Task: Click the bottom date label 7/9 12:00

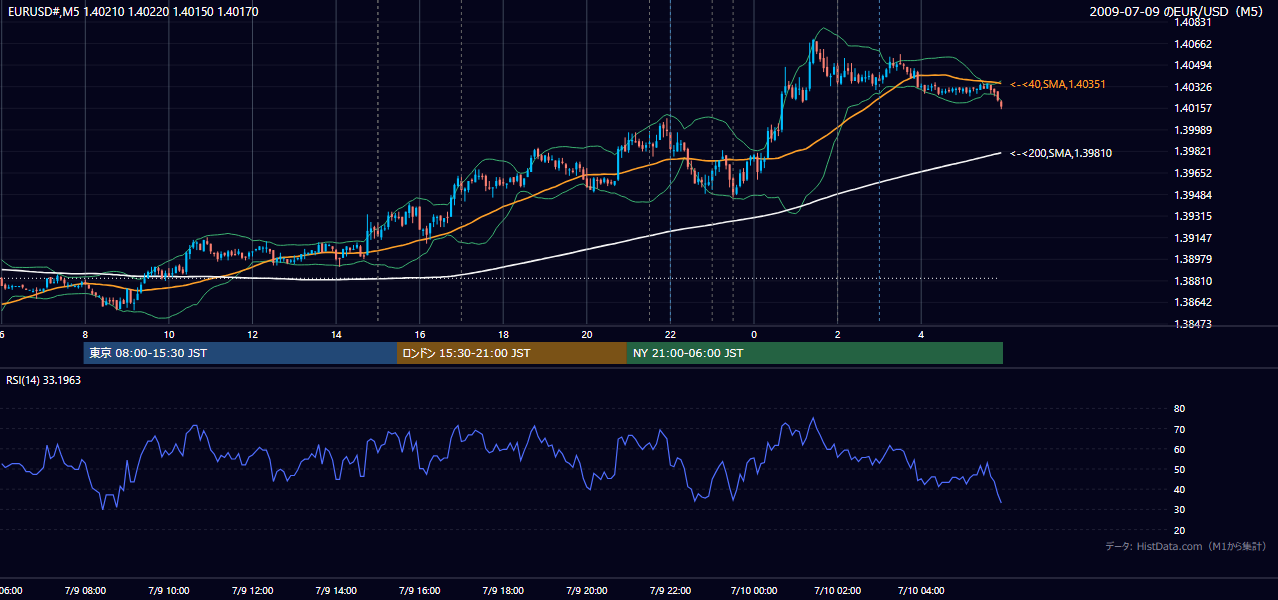Action: click(x=253, y=590)
